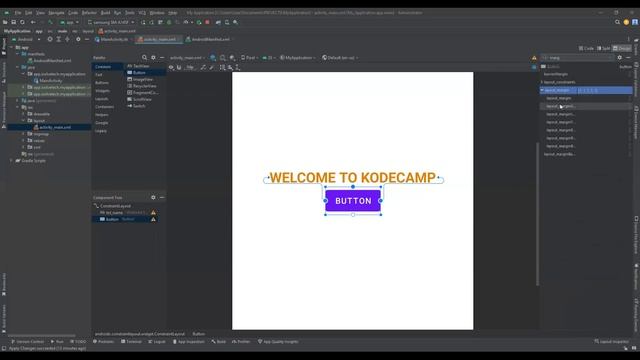Click the Make Project hammer icon
This screenshot has width=640, height=360.
click(51, 22)
